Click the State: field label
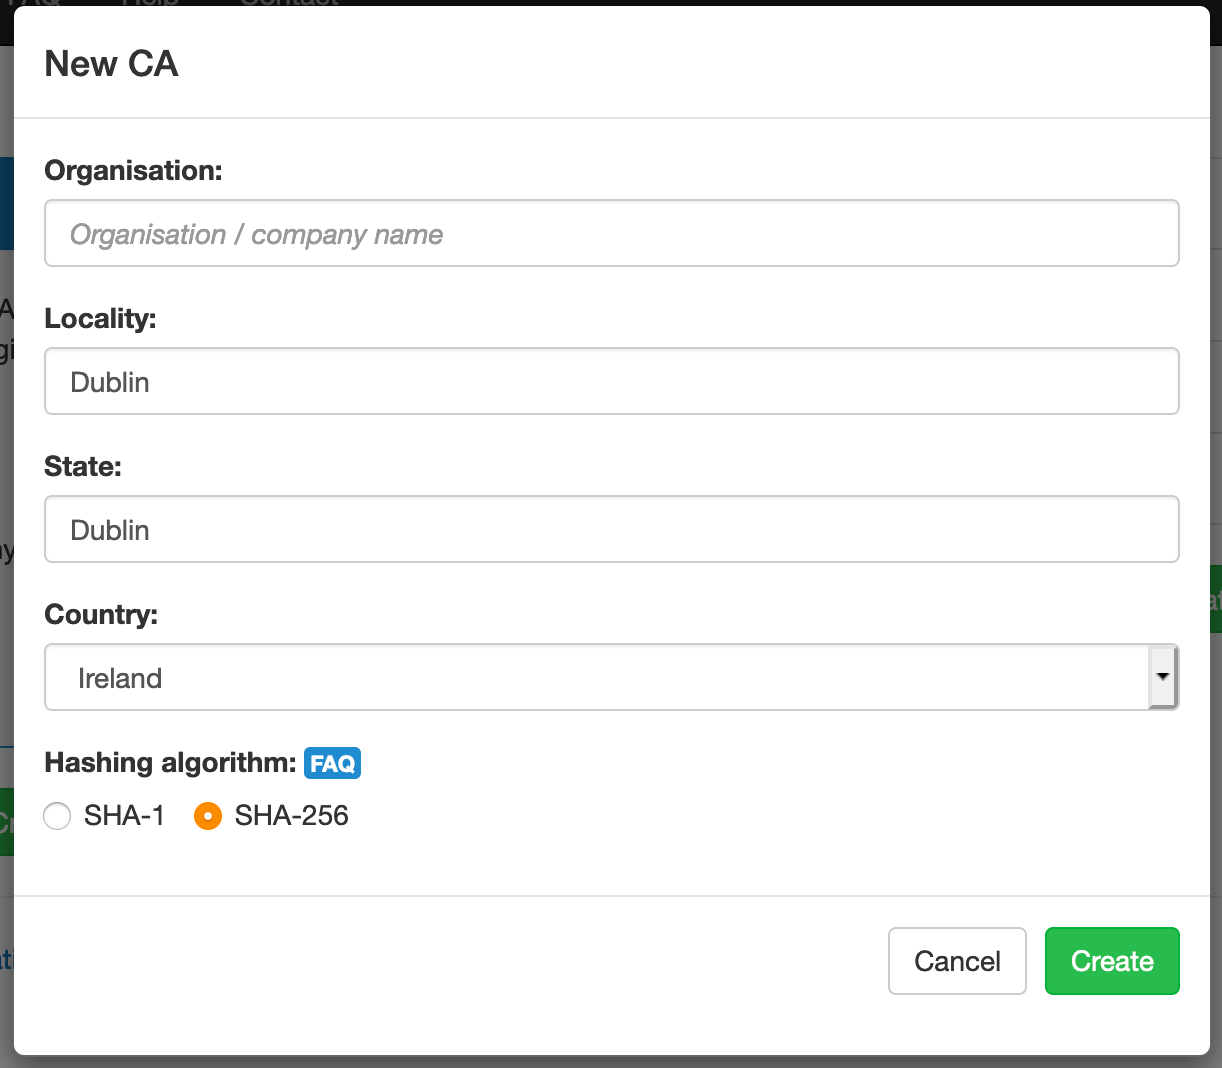This screenshot has height=1068, width=1222. [x=83, y=467]
